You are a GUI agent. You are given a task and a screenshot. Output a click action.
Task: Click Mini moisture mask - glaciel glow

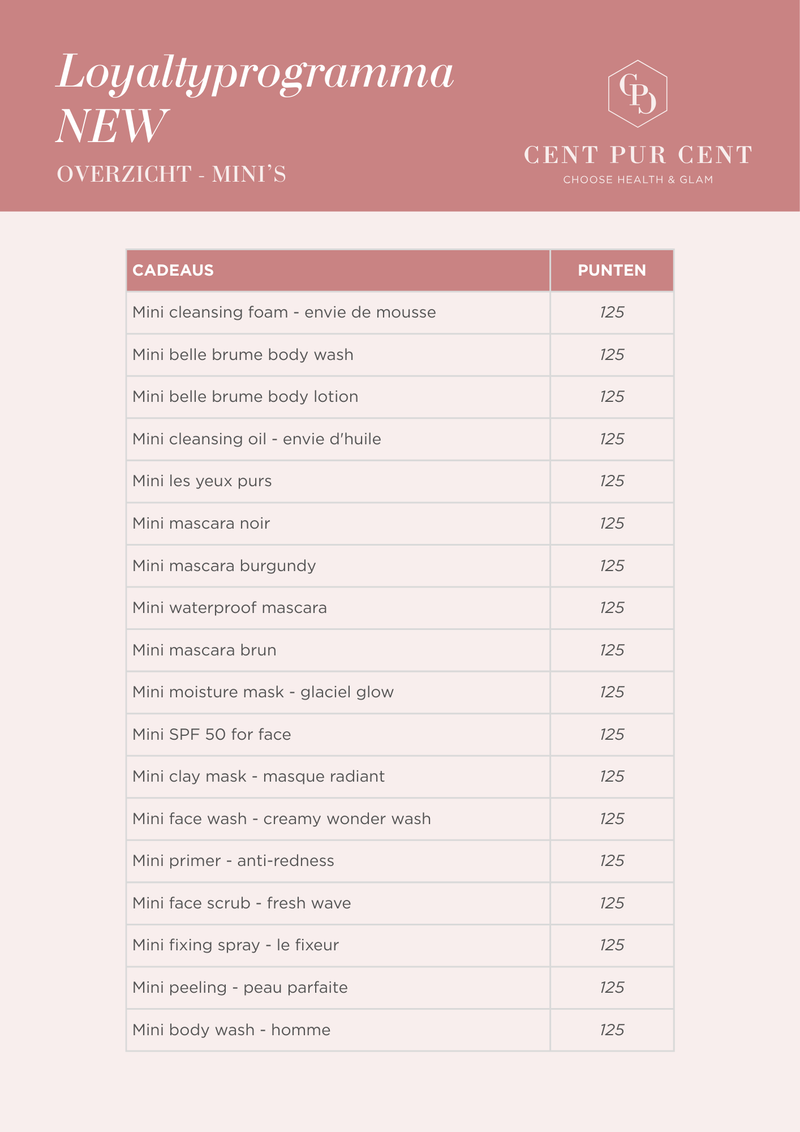263,692
